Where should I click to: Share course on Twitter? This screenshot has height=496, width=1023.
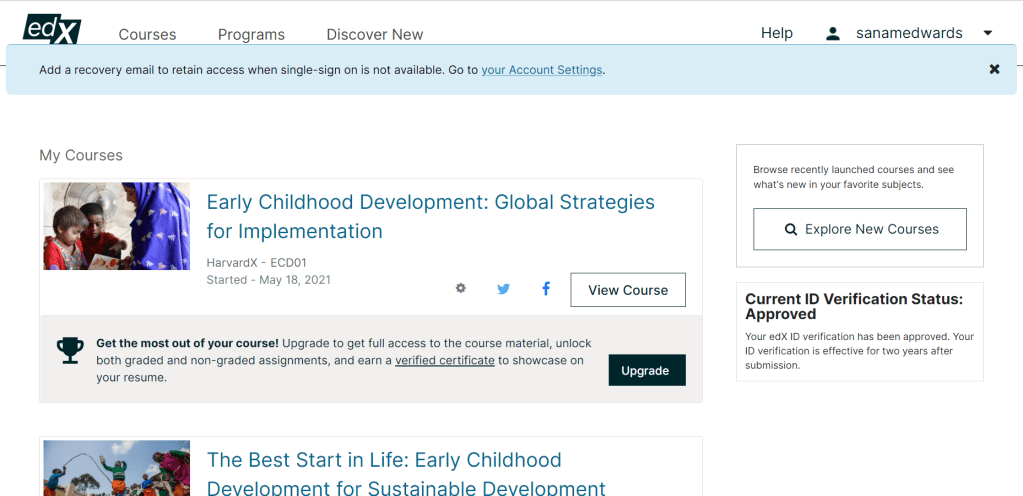tap(503, 289)
